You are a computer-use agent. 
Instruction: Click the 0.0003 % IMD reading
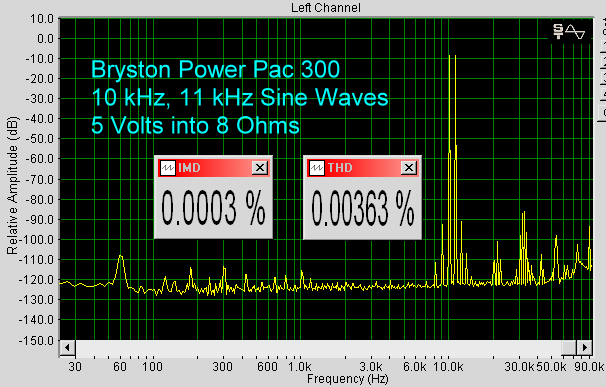(213, 208)
